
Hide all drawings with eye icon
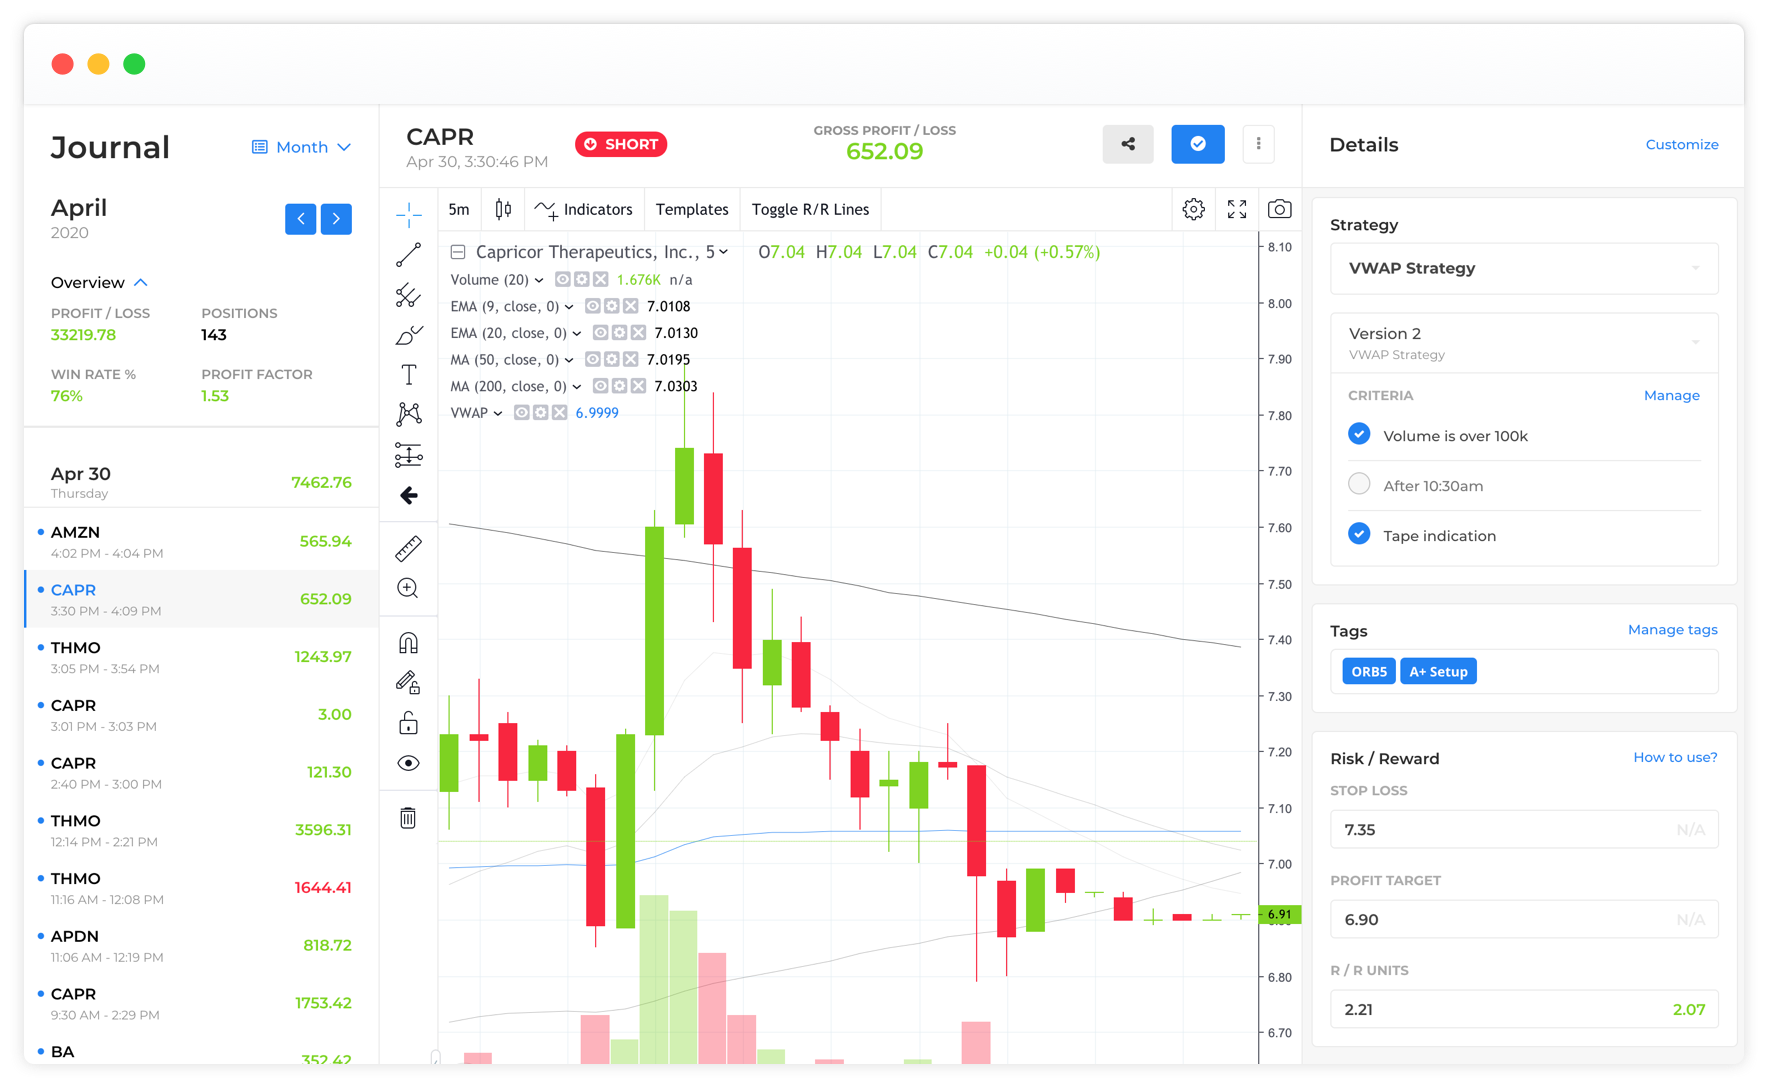408,763
